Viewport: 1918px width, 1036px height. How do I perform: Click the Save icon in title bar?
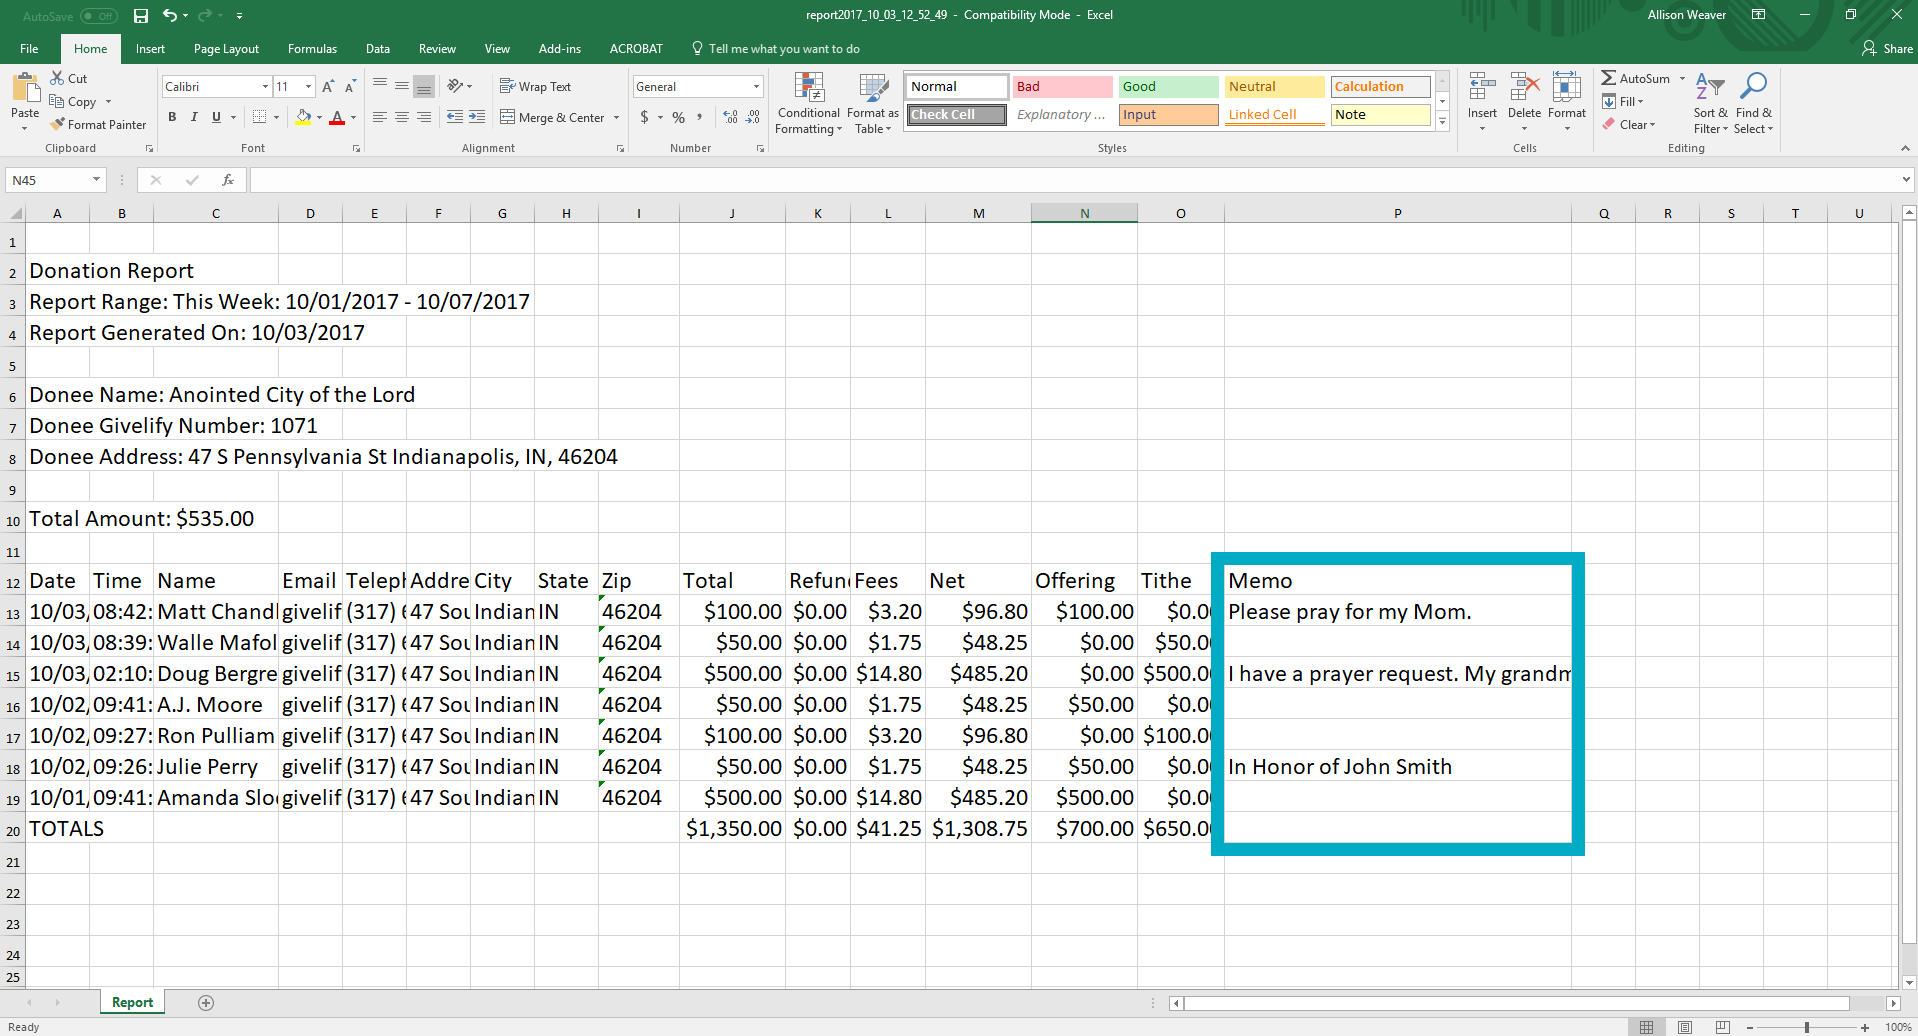tap(141, 16)
